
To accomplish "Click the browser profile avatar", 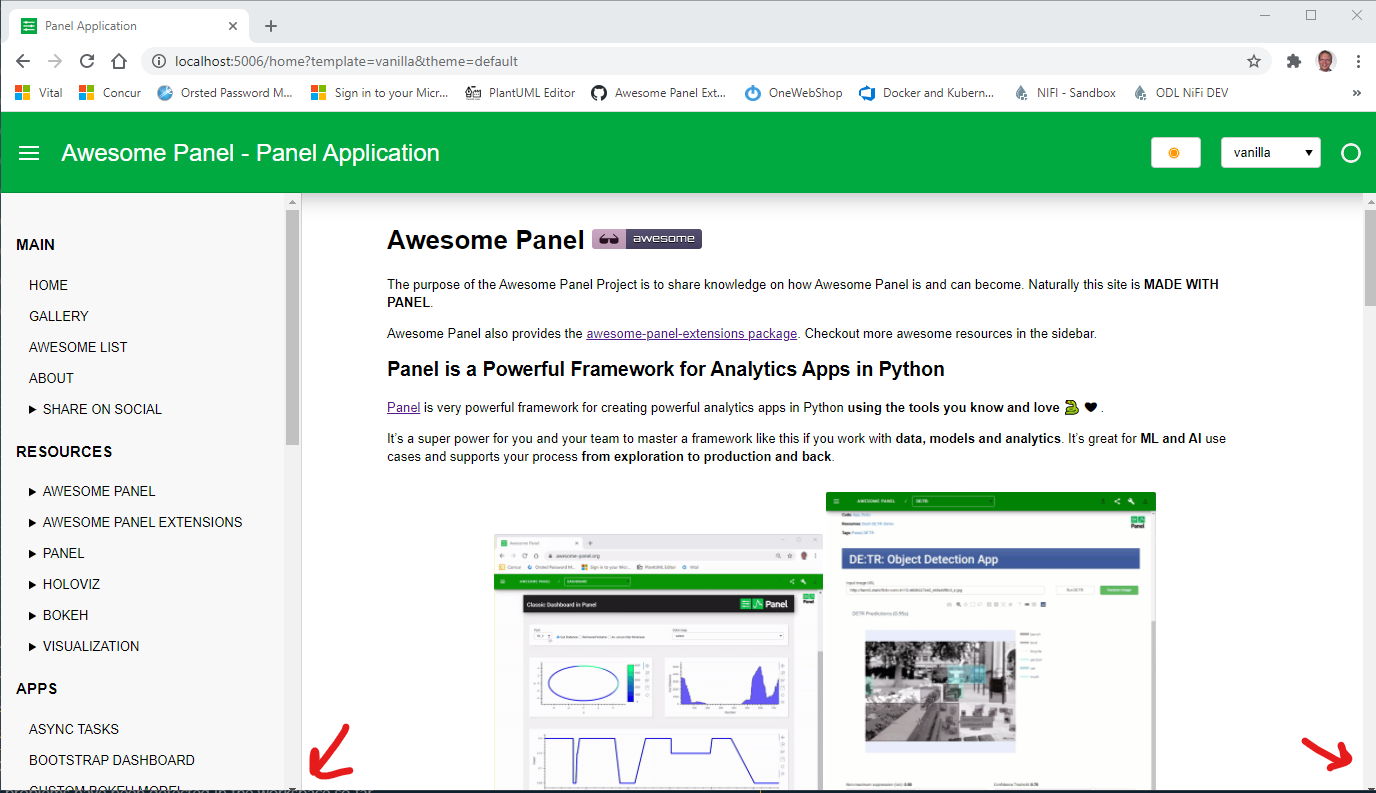I will (x=1325, y=60).
